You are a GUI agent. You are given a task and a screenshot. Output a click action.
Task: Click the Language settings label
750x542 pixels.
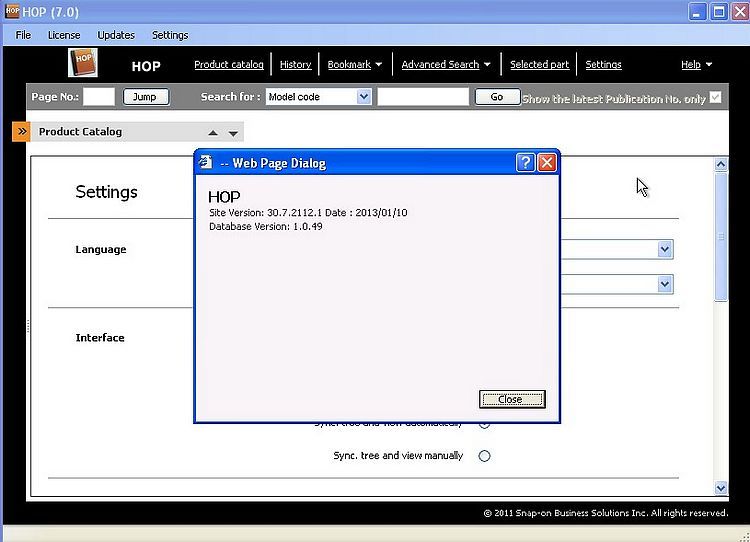tap(101, 249)
